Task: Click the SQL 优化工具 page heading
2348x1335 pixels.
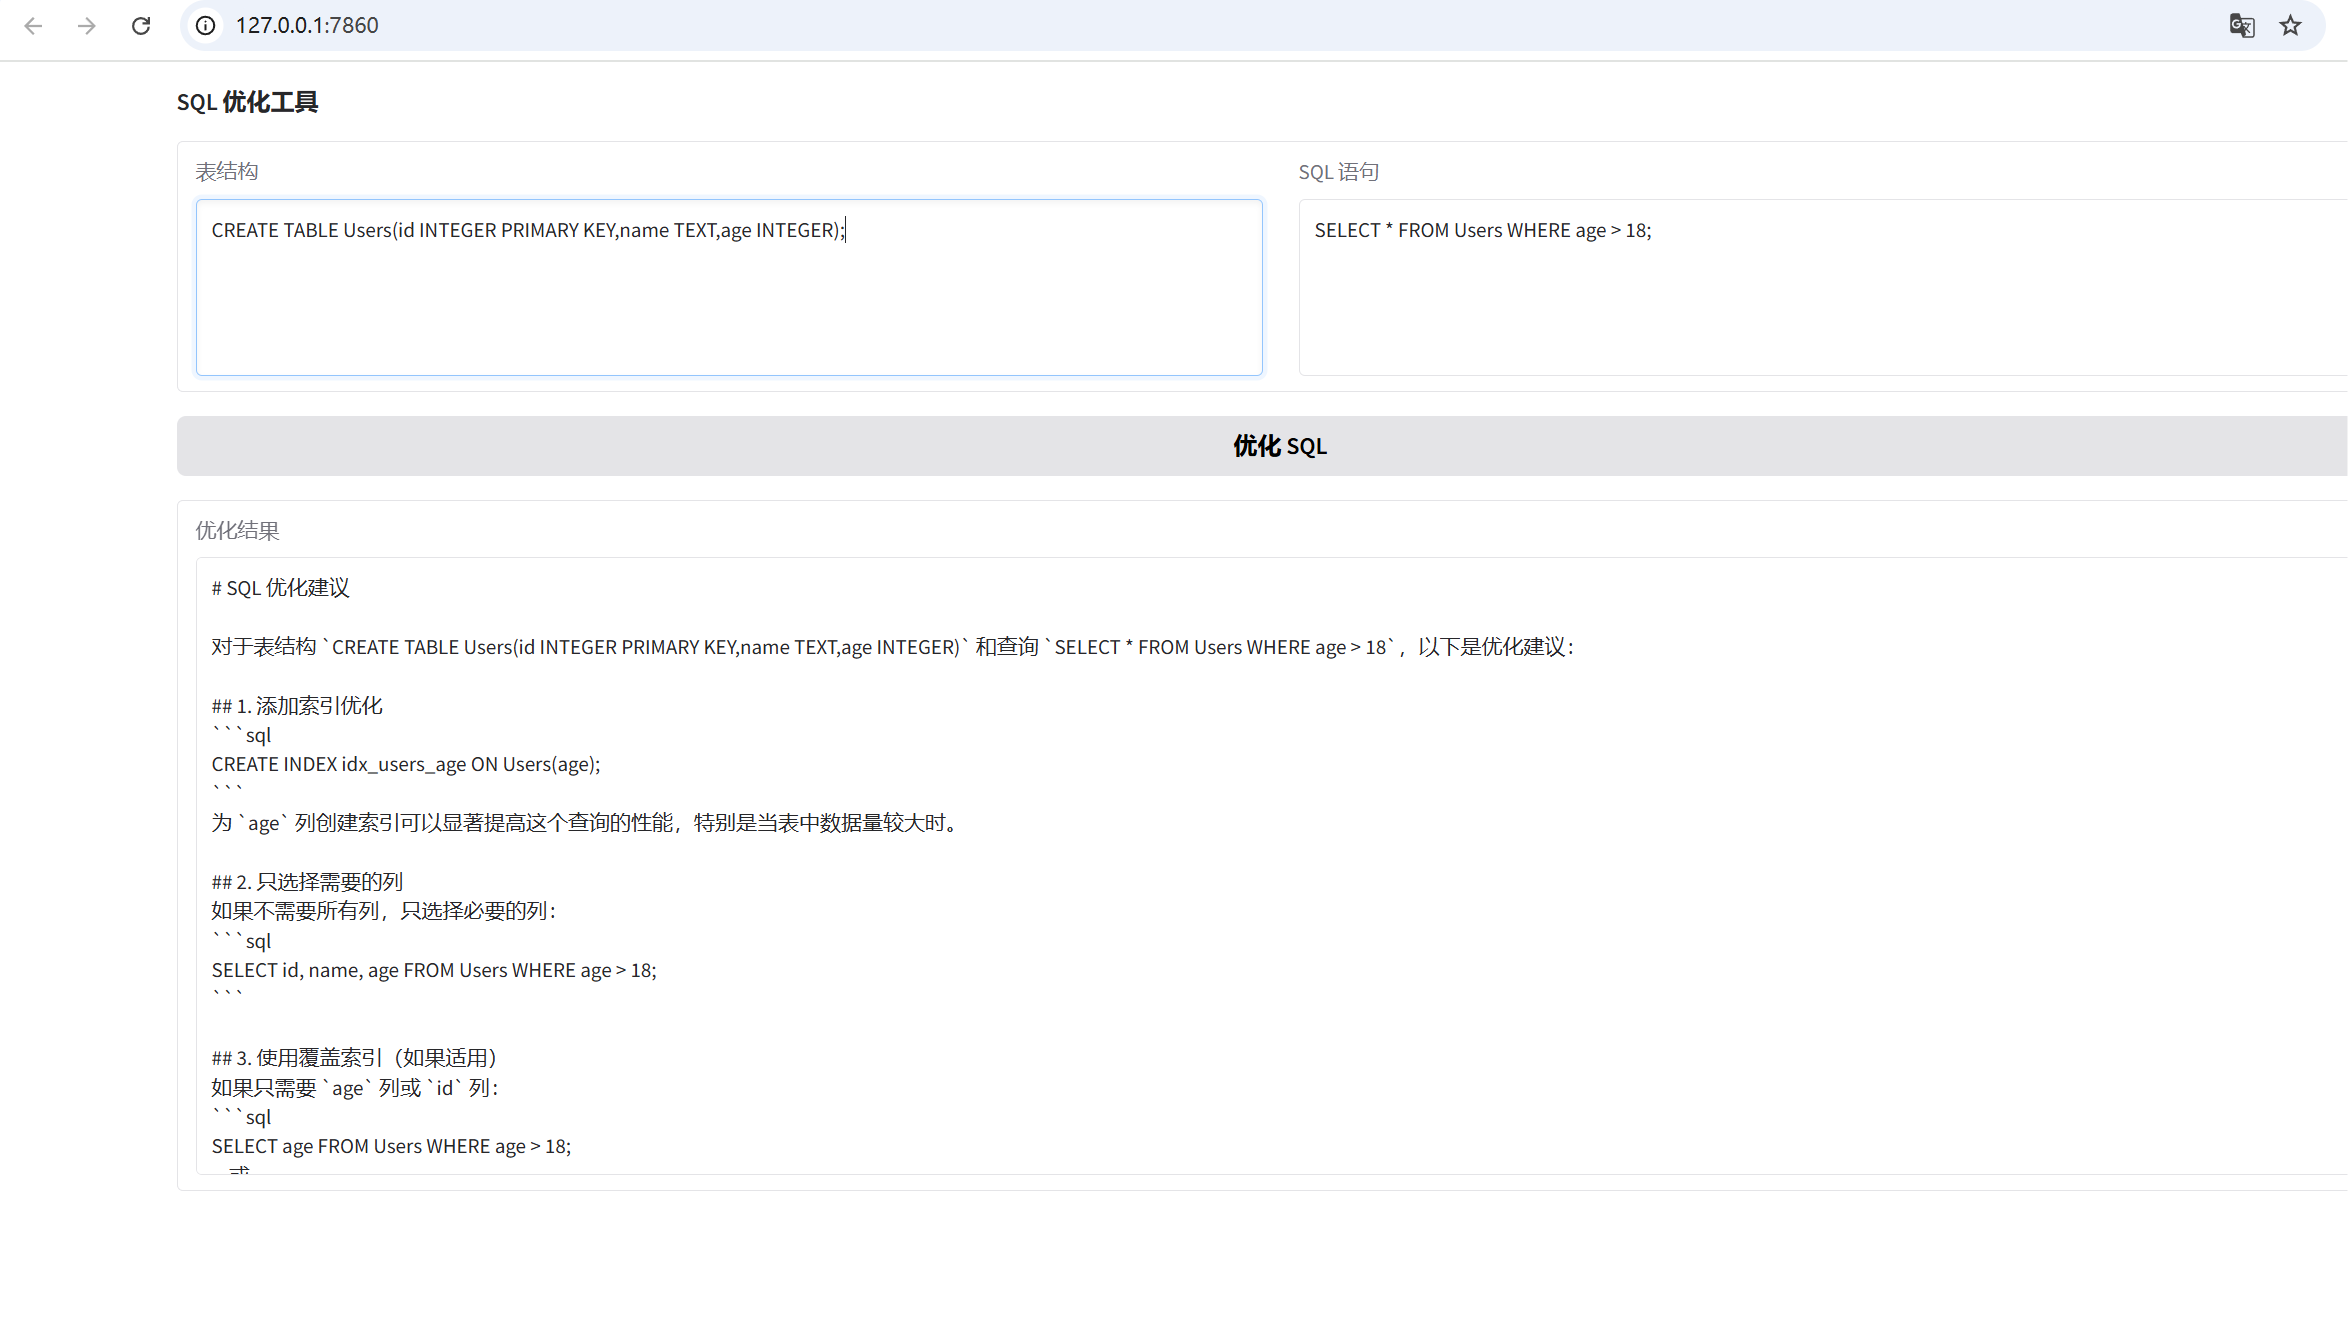Action: 247,102
